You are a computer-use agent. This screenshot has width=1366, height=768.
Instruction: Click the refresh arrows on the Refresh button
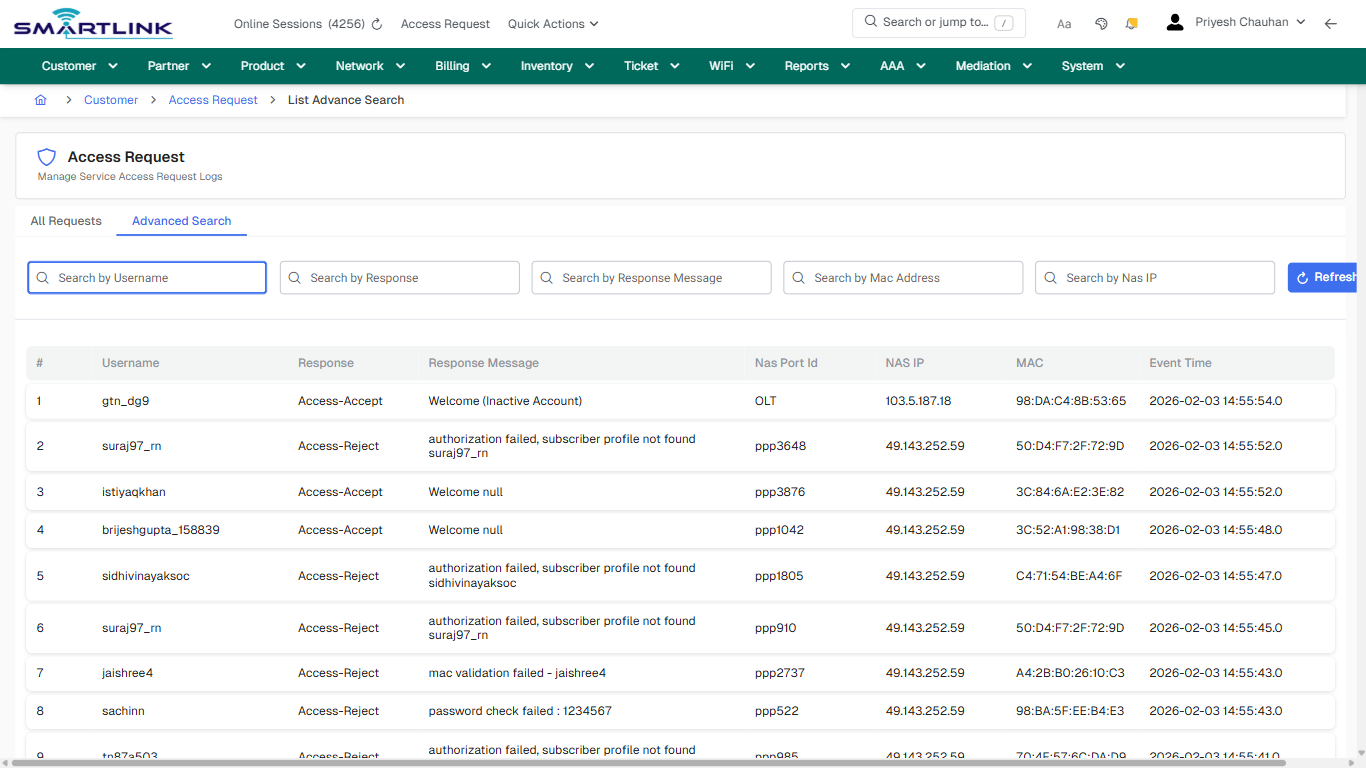pyautogui.click(x=1301, y=277)
